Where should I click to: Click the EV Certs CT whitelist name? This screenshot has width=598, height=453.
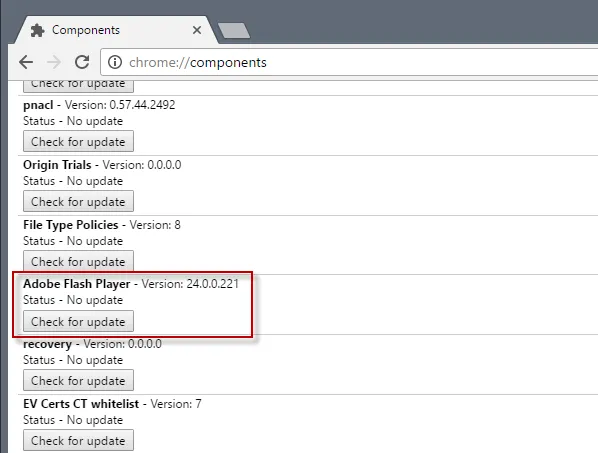(81, 404)
